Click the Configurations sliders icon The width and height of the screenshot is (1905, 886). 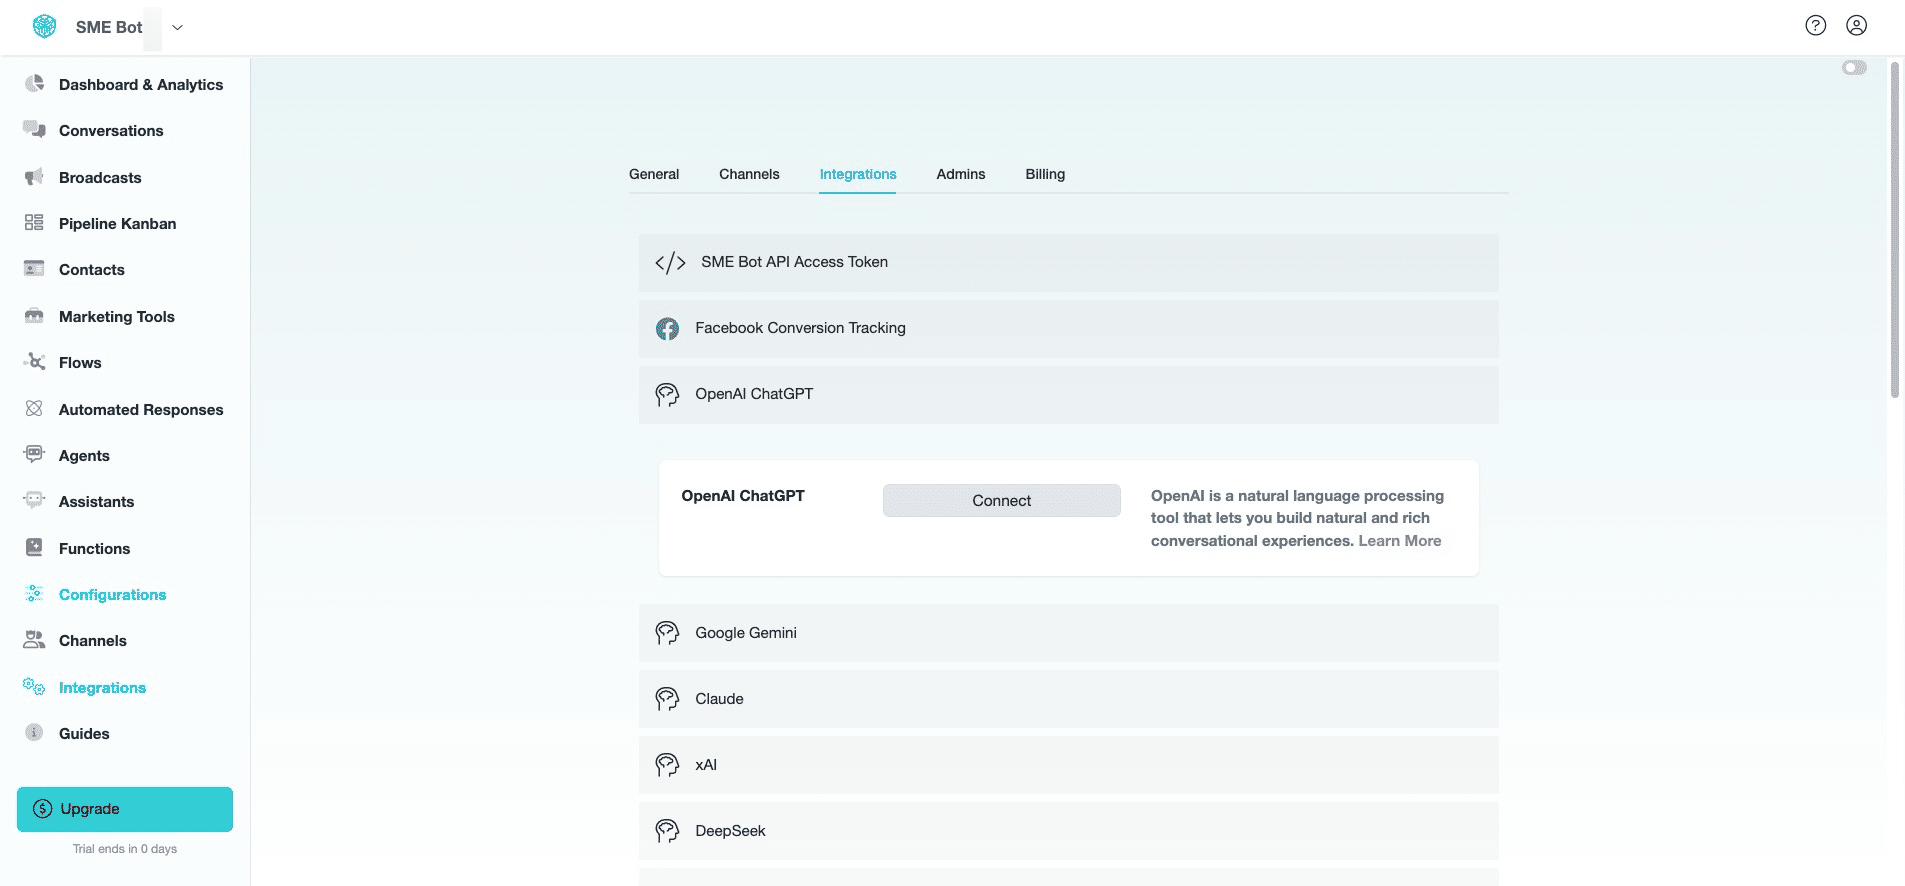[35, 594]
